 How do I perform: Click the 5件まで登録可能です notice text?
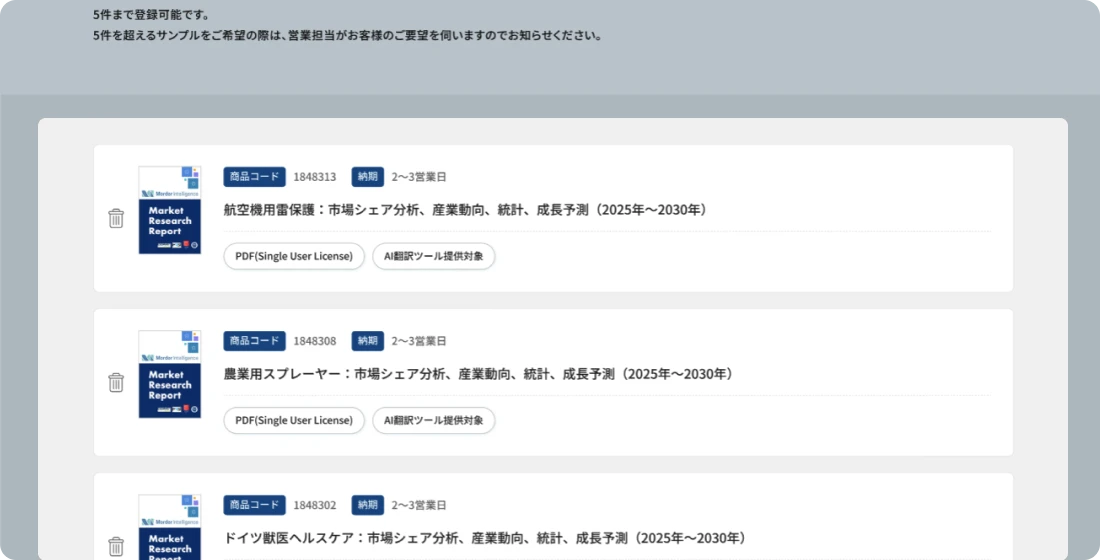[151, 15]
